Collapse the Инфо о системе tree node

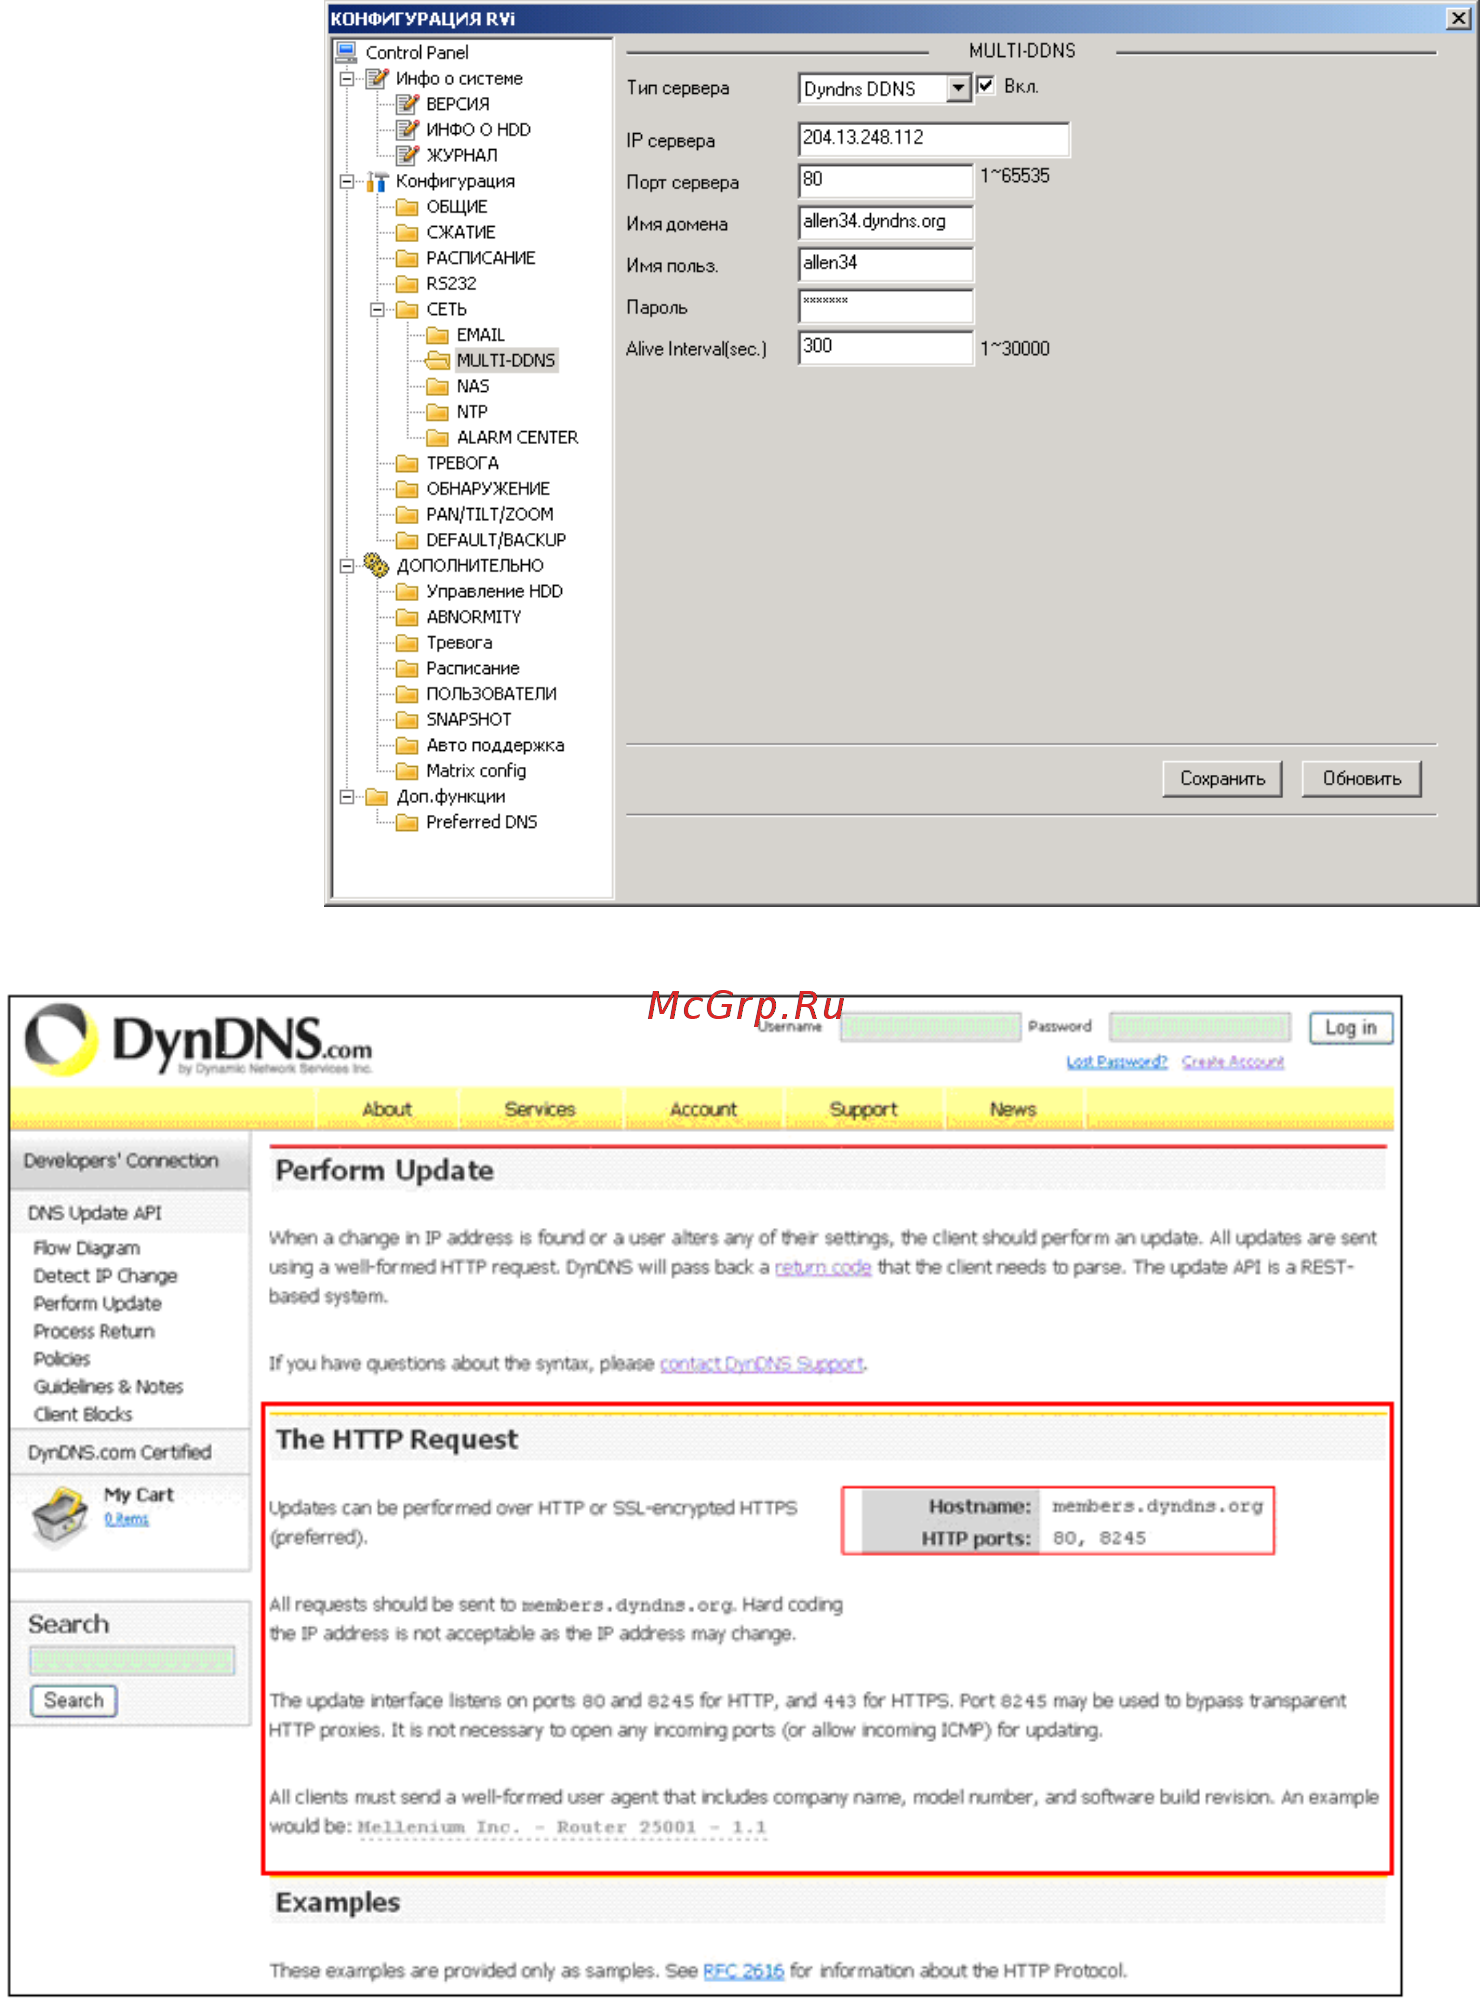coord(346,78)
